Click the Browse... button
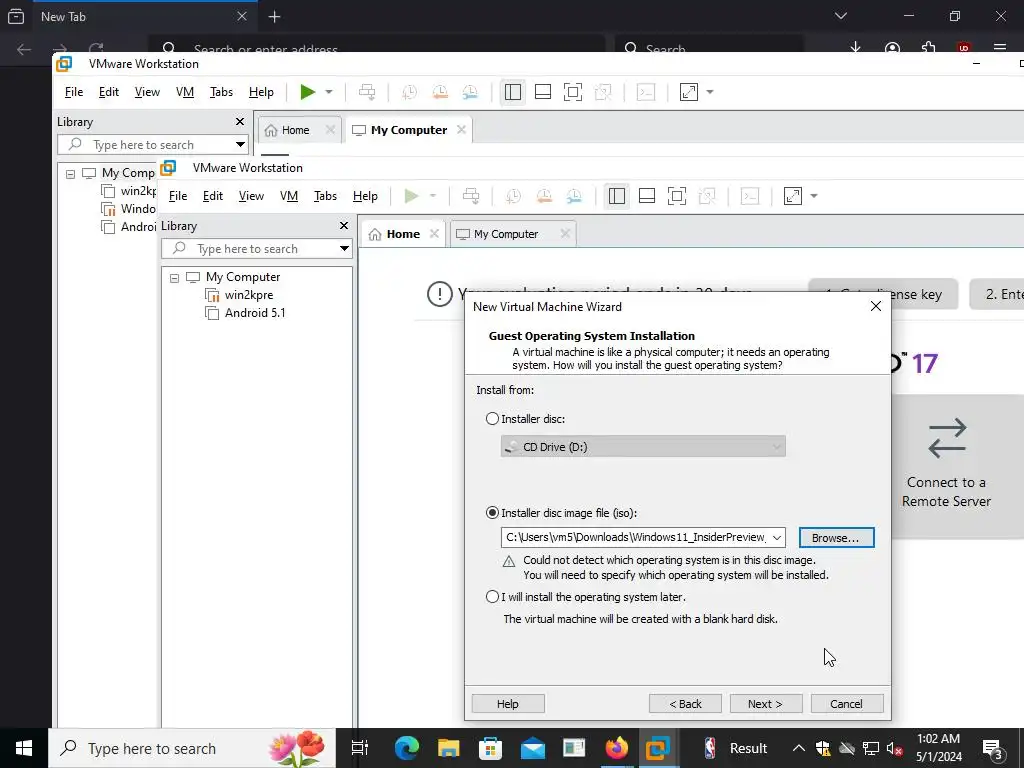The height and width of the screenshot is (768, 1024). click(x=836, y=537)
